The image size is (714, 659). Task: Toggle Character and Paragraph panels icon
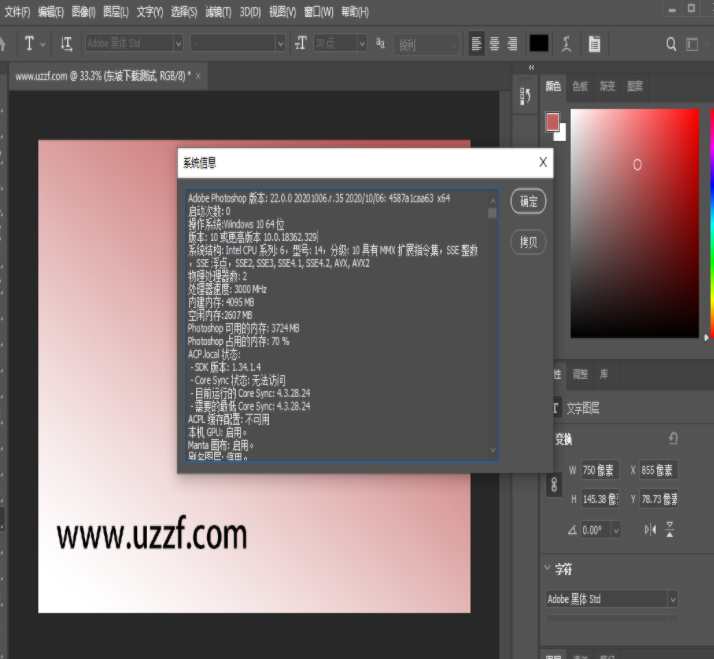tap(594, 44)
